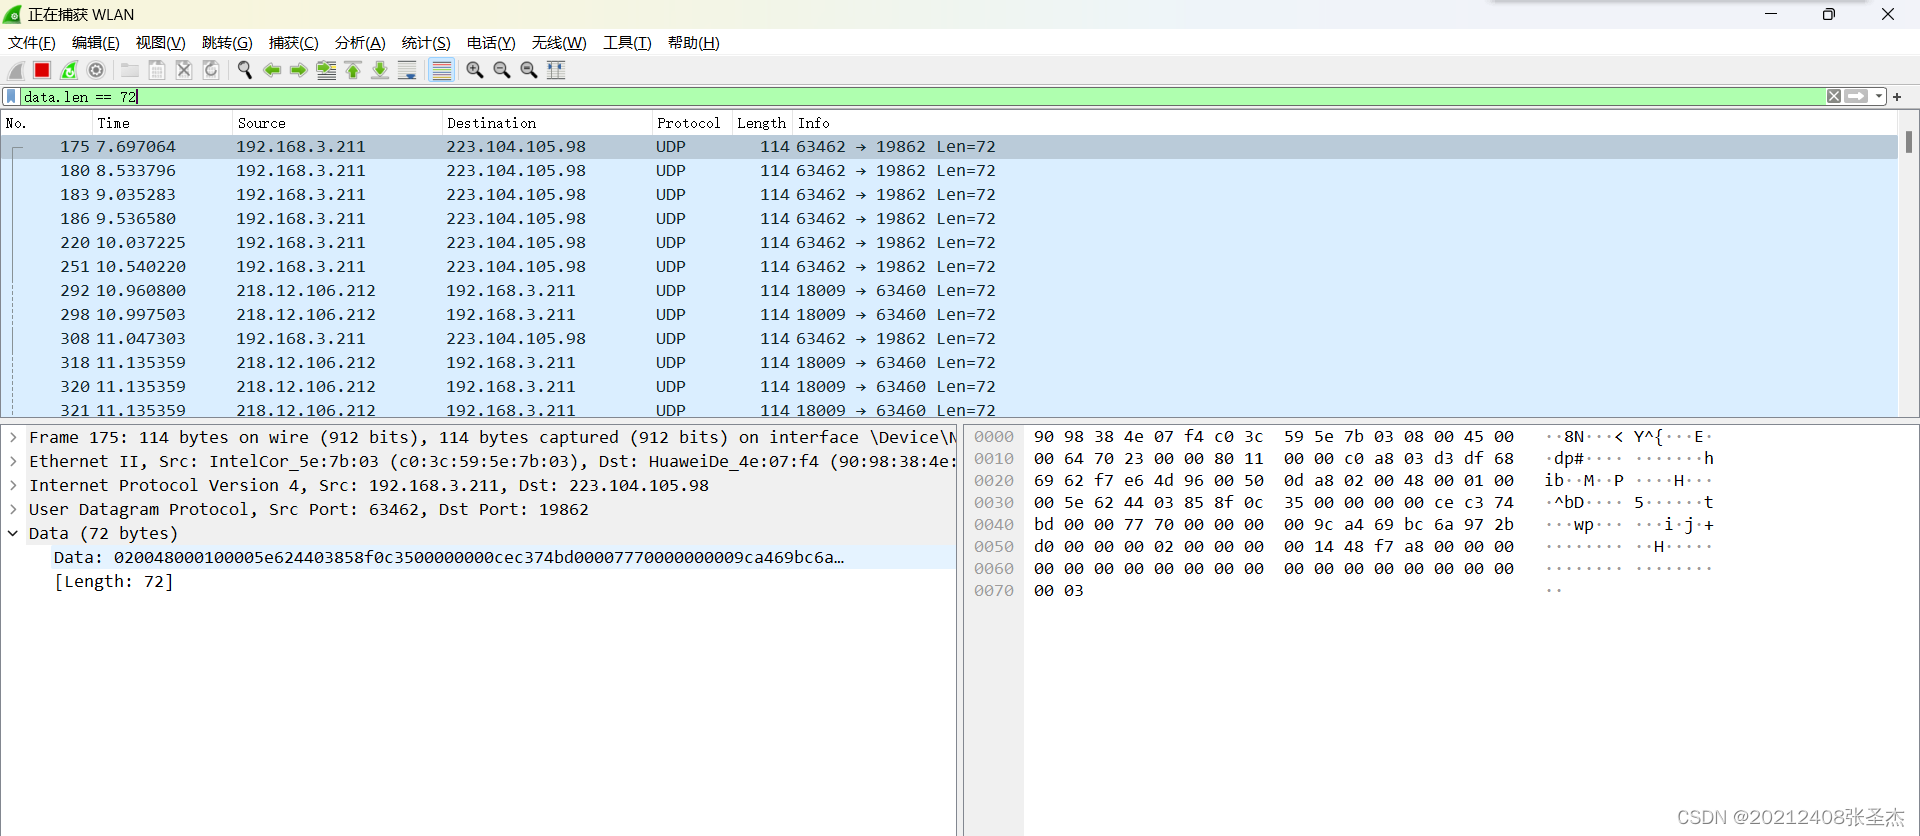The image size is (1920, 836).
Task: Go forward to next packet arrow
Action: (x=299, y=70)
